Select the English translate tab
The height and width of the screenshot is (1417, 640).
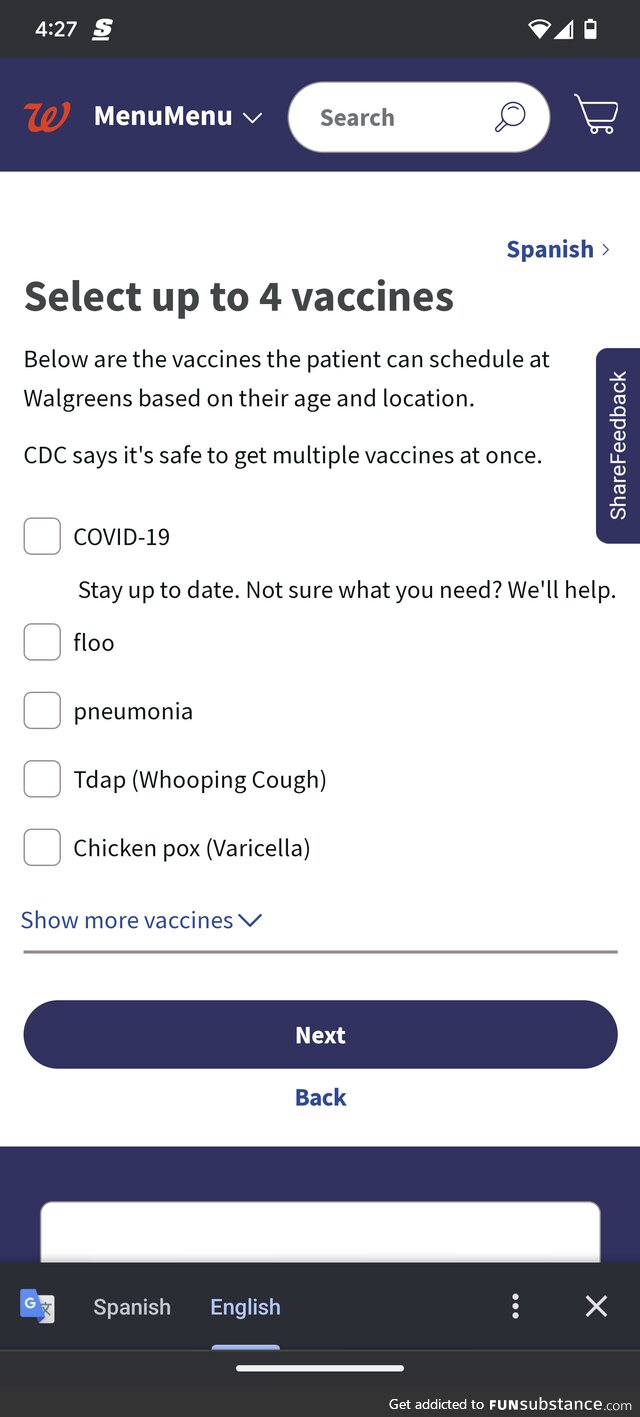245,1307
